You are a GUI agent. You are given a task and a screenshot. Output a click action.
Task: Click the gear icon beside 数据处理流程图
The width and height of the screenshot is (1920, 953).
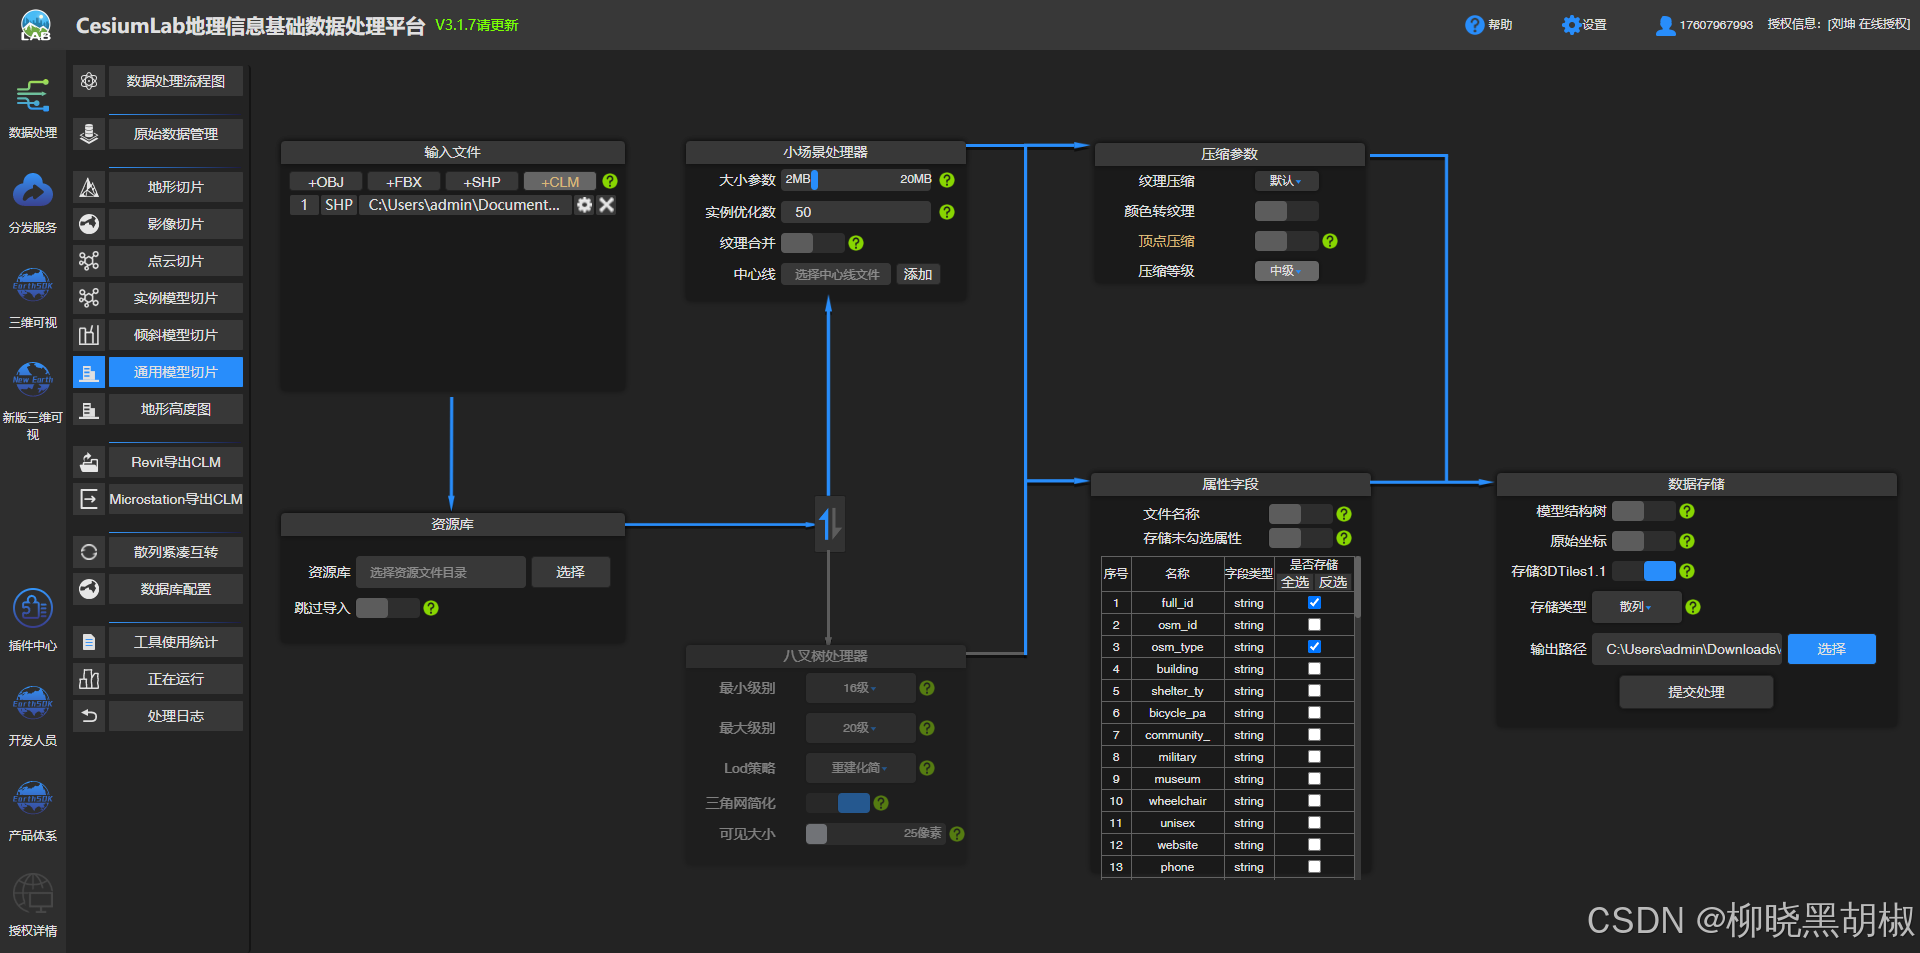(89, 81)
